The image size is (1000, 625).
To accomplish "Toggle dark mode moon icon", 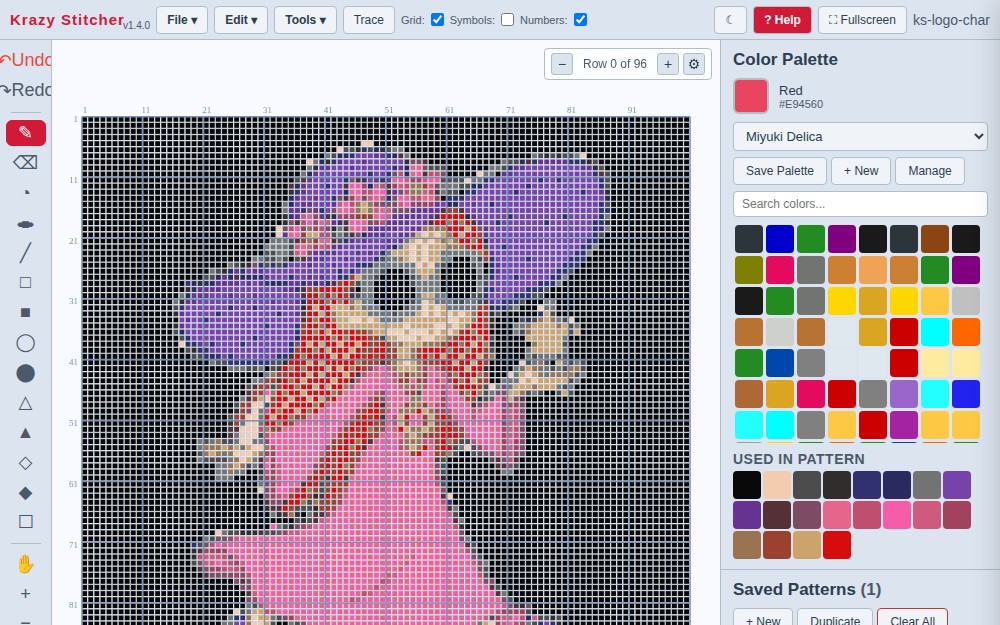I will 730,20.
